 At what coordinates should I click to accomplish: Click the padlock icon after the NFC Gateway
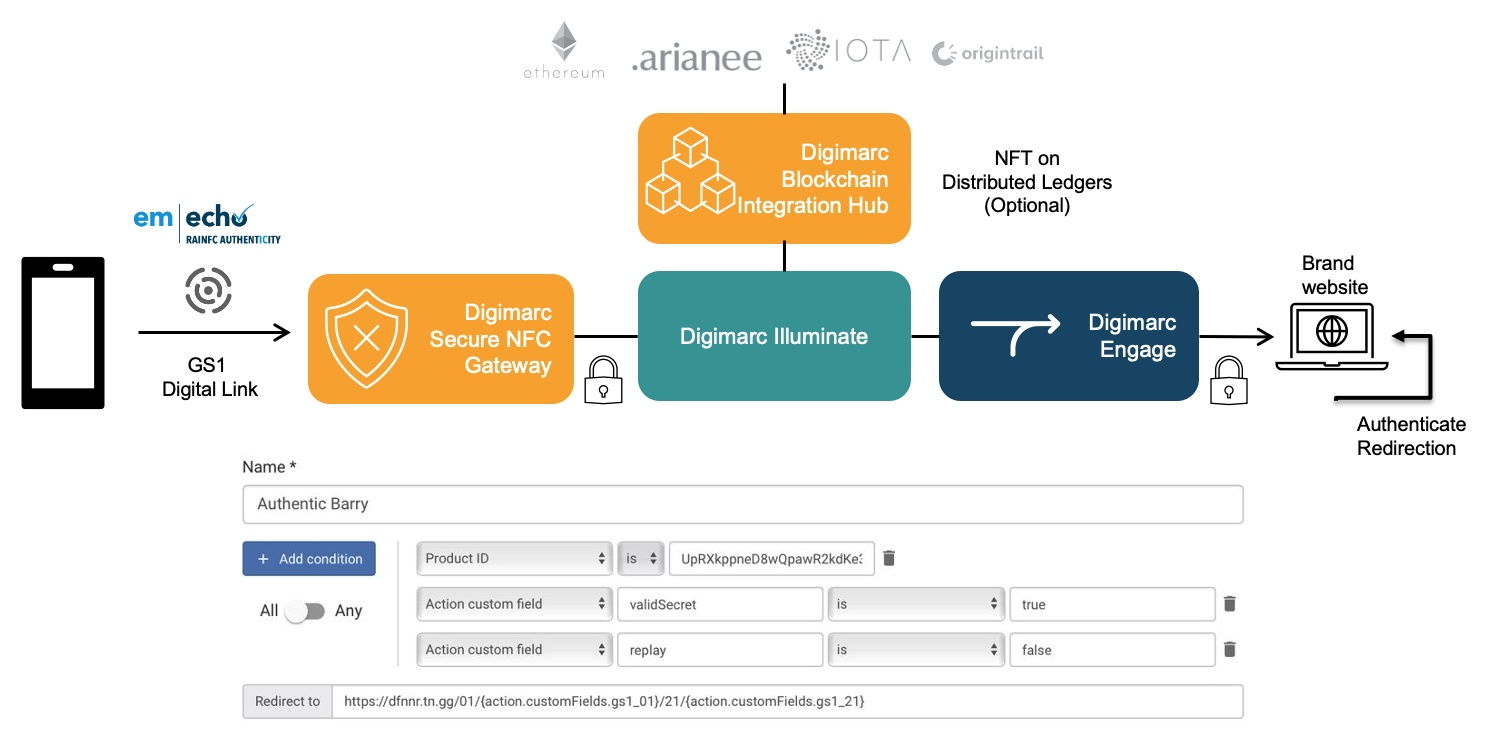(603, 380)
